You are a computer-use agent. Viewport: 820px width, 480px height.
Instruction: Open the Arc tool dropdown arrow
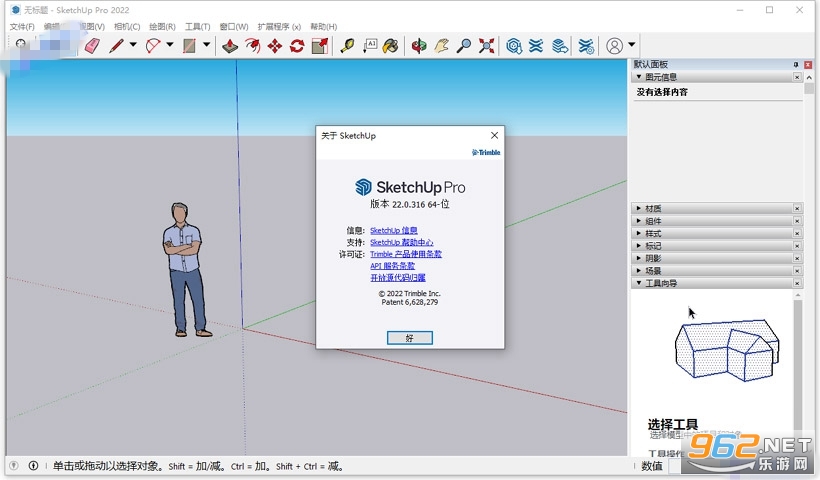coord(169,45)
